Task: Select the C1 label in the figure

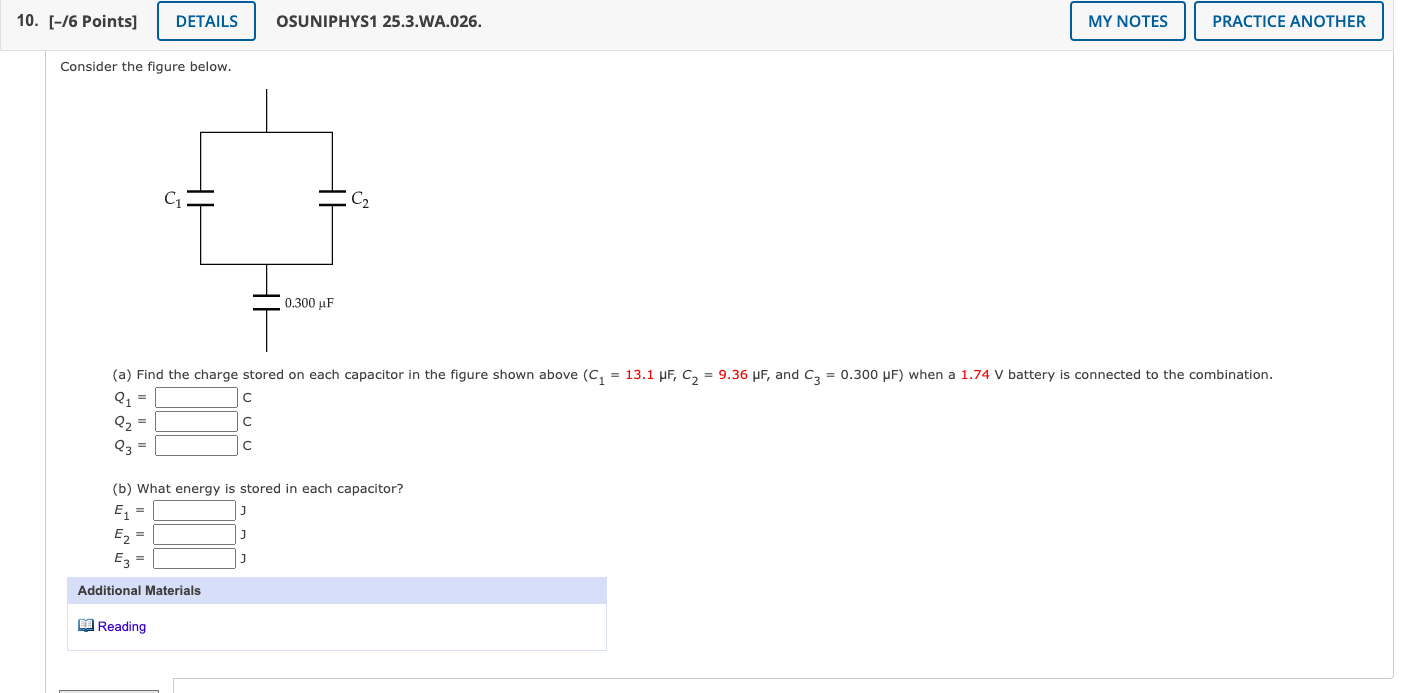Action: 171,199
